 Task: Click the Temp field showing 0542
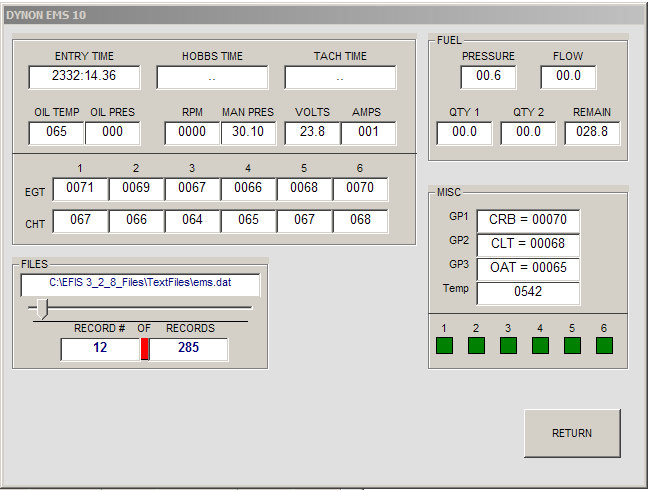(528, 293)
